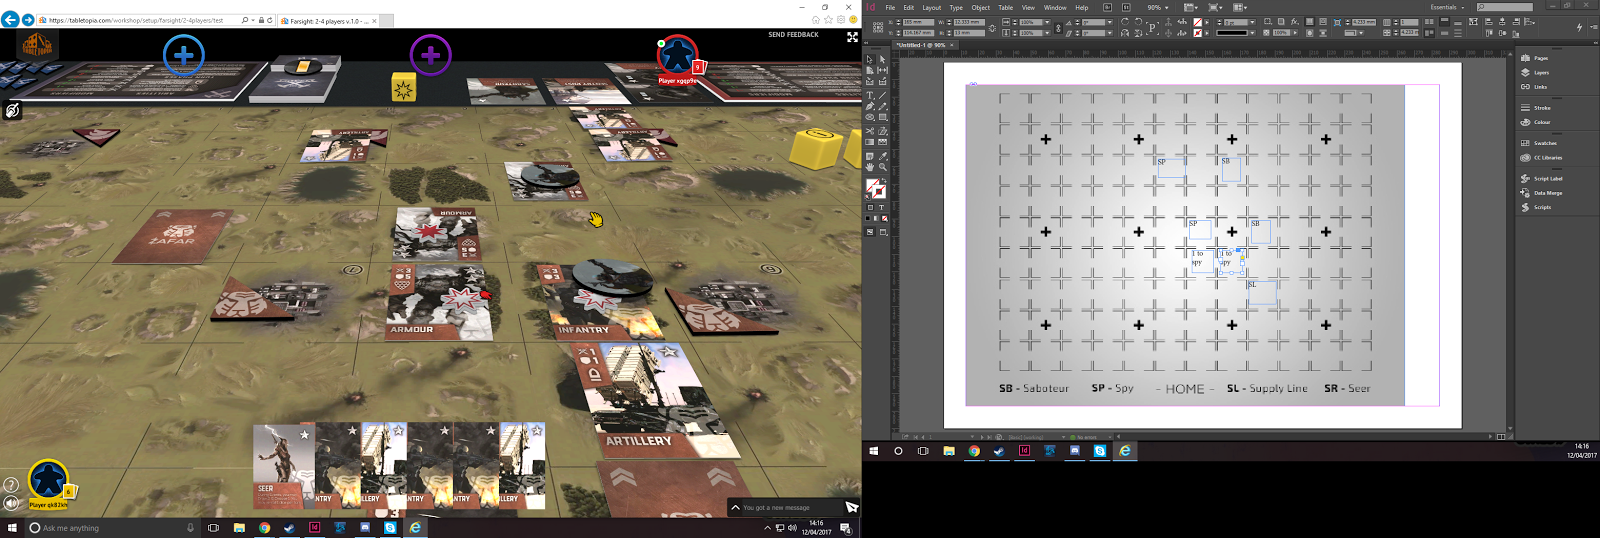Click Cortana Ask me anything search box

point(110,528)
